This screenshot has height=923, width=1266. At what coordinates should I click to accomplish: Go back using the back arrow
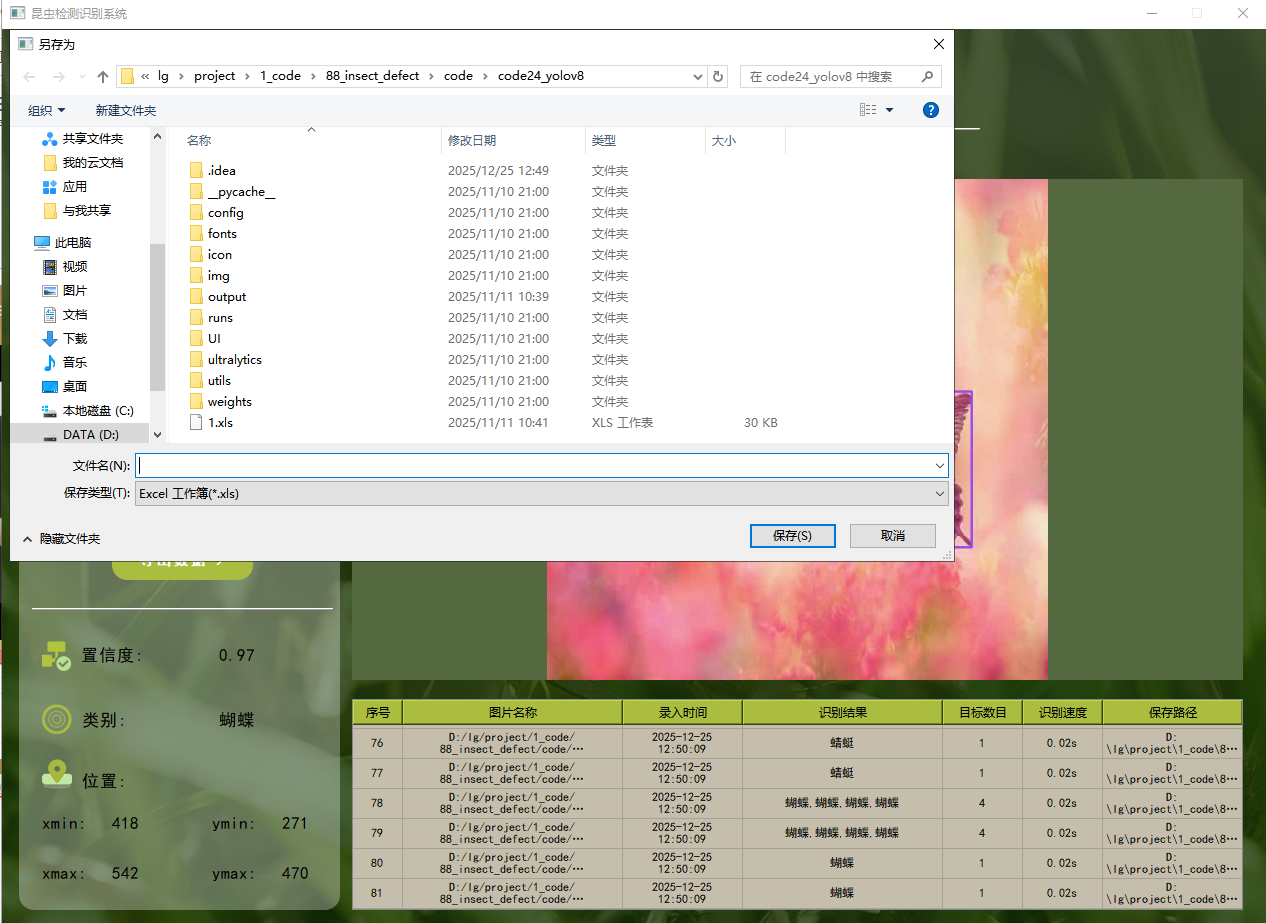(x=30, y=77)
